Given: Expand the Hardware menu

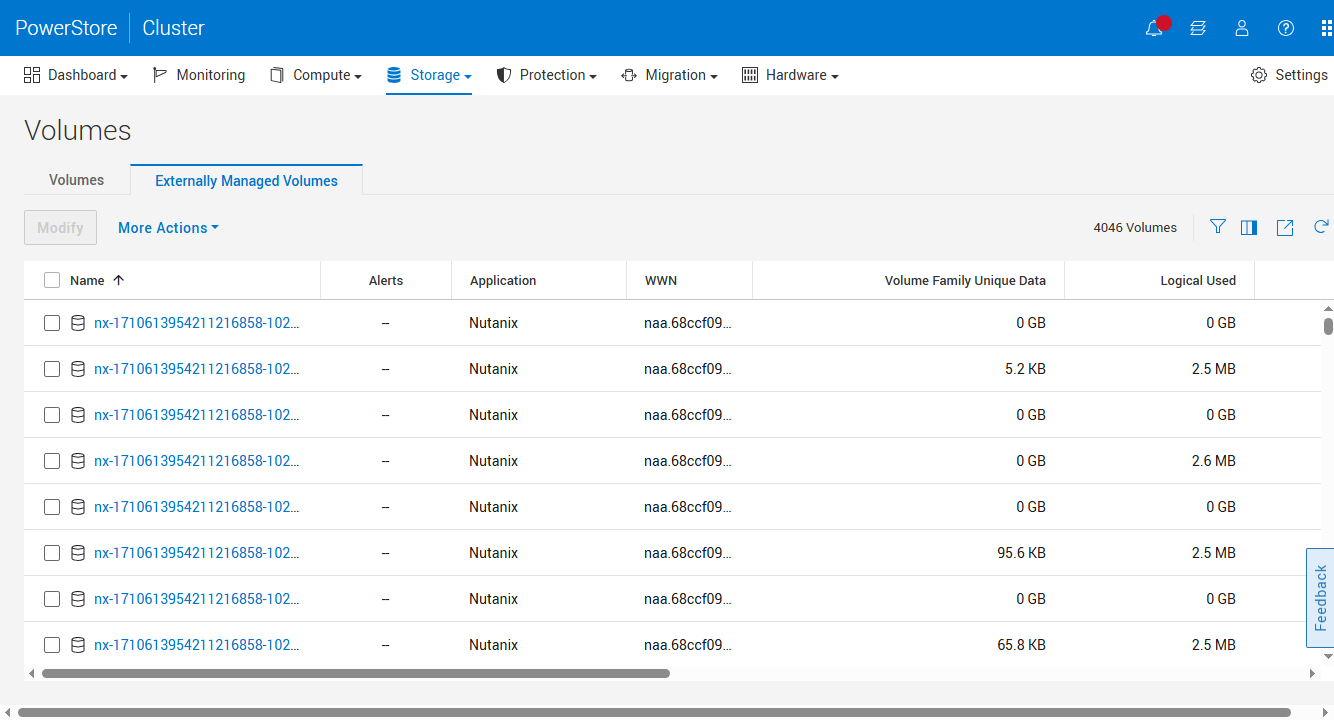Looking at the screenshot, I should pyautogui.click(x=790, y=75).
